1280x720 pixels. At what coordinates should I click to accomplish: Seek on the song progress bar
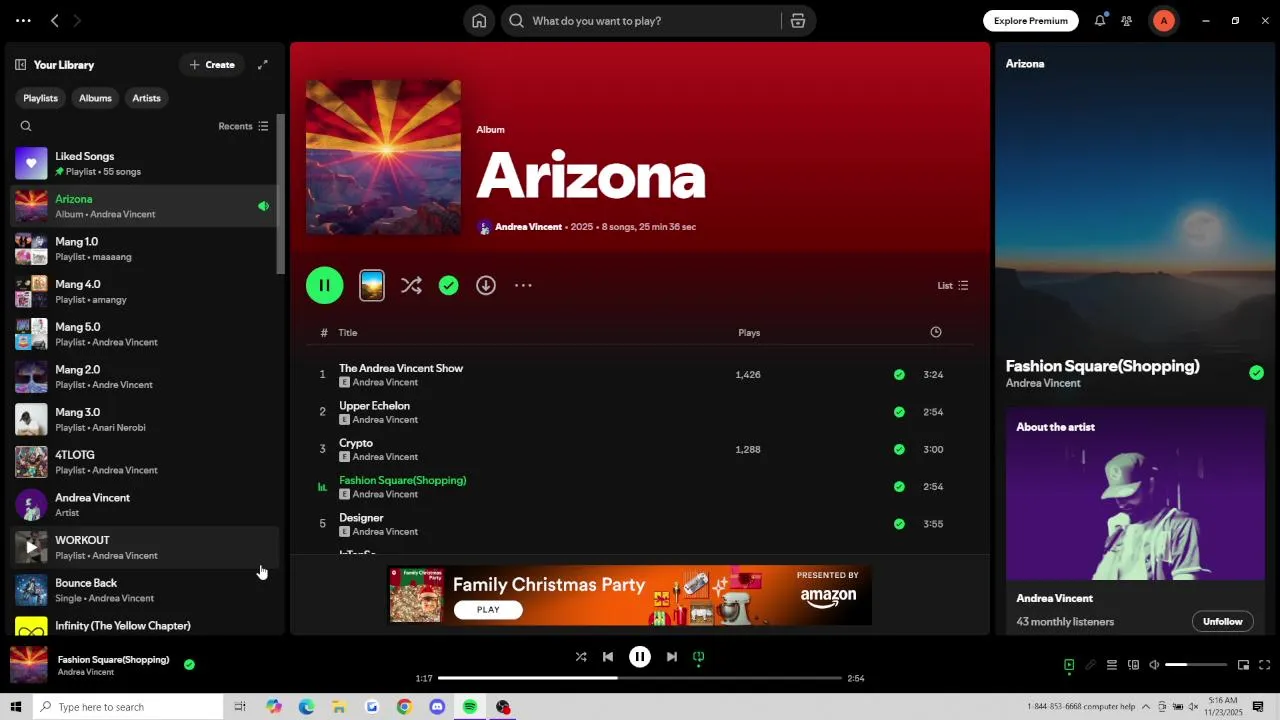640,678
